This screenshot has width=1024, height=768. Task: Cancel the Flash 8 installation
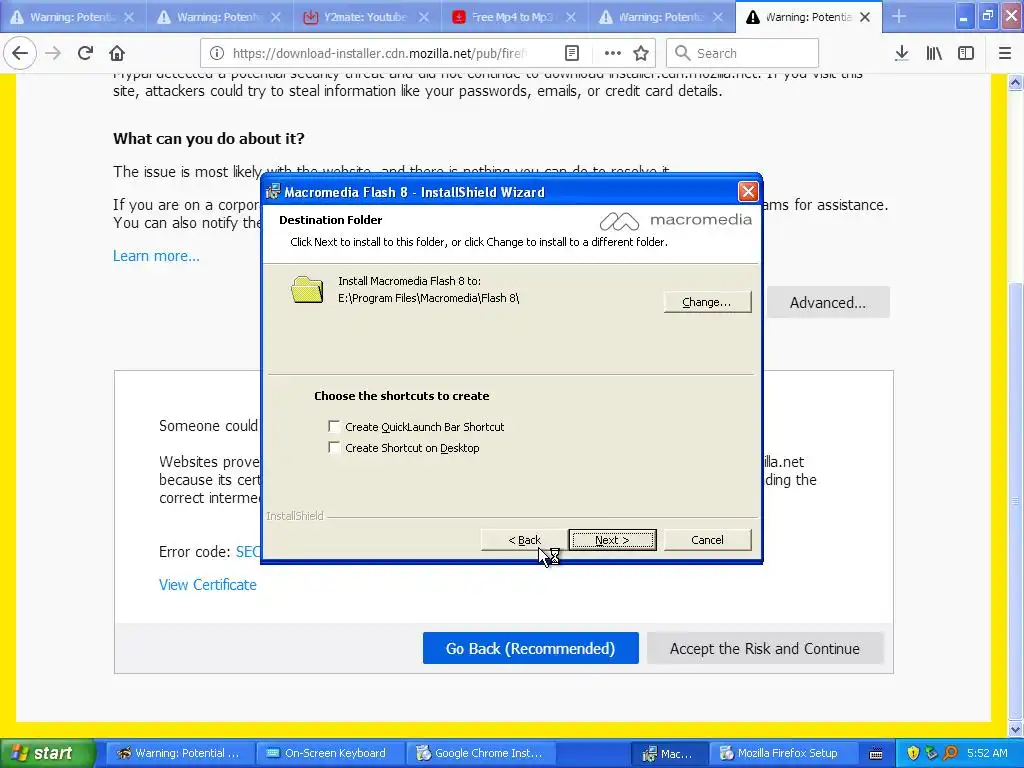pos(707,540)
